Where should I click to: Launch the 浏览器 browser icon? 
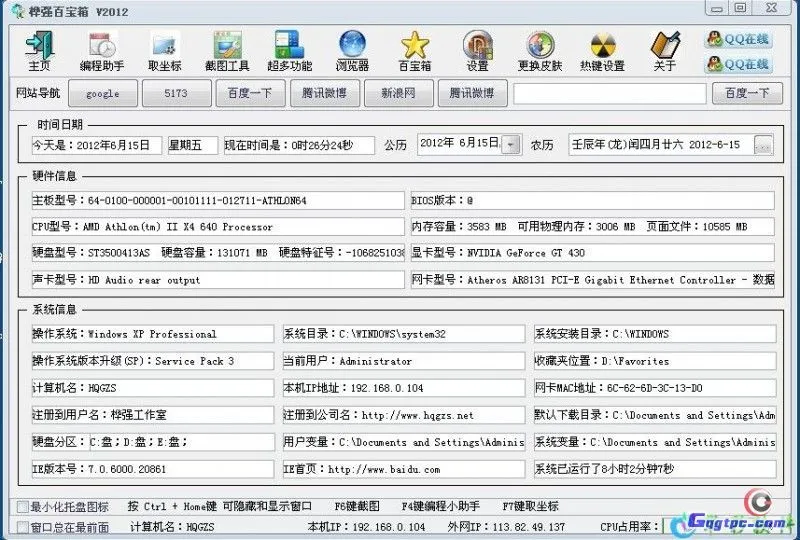coord(352,51)
